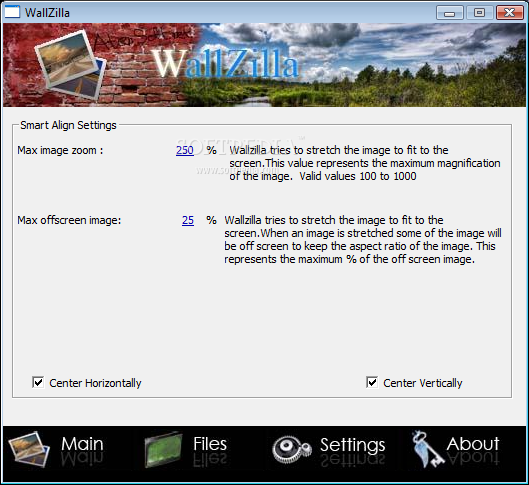Edit the 25 max offscreen image value

click(188, 220)
